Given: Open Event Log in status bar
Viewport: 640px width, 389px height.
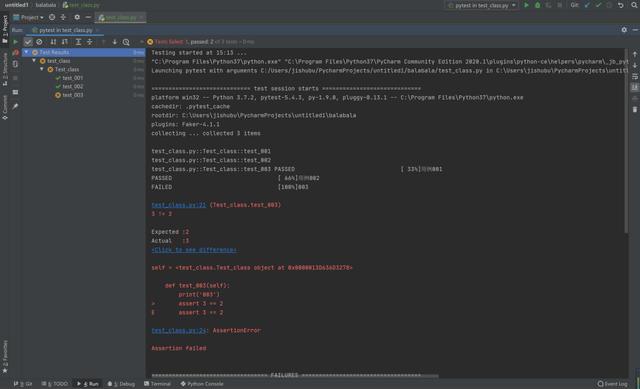Looking at the screenshot, I should click(612, 384).
